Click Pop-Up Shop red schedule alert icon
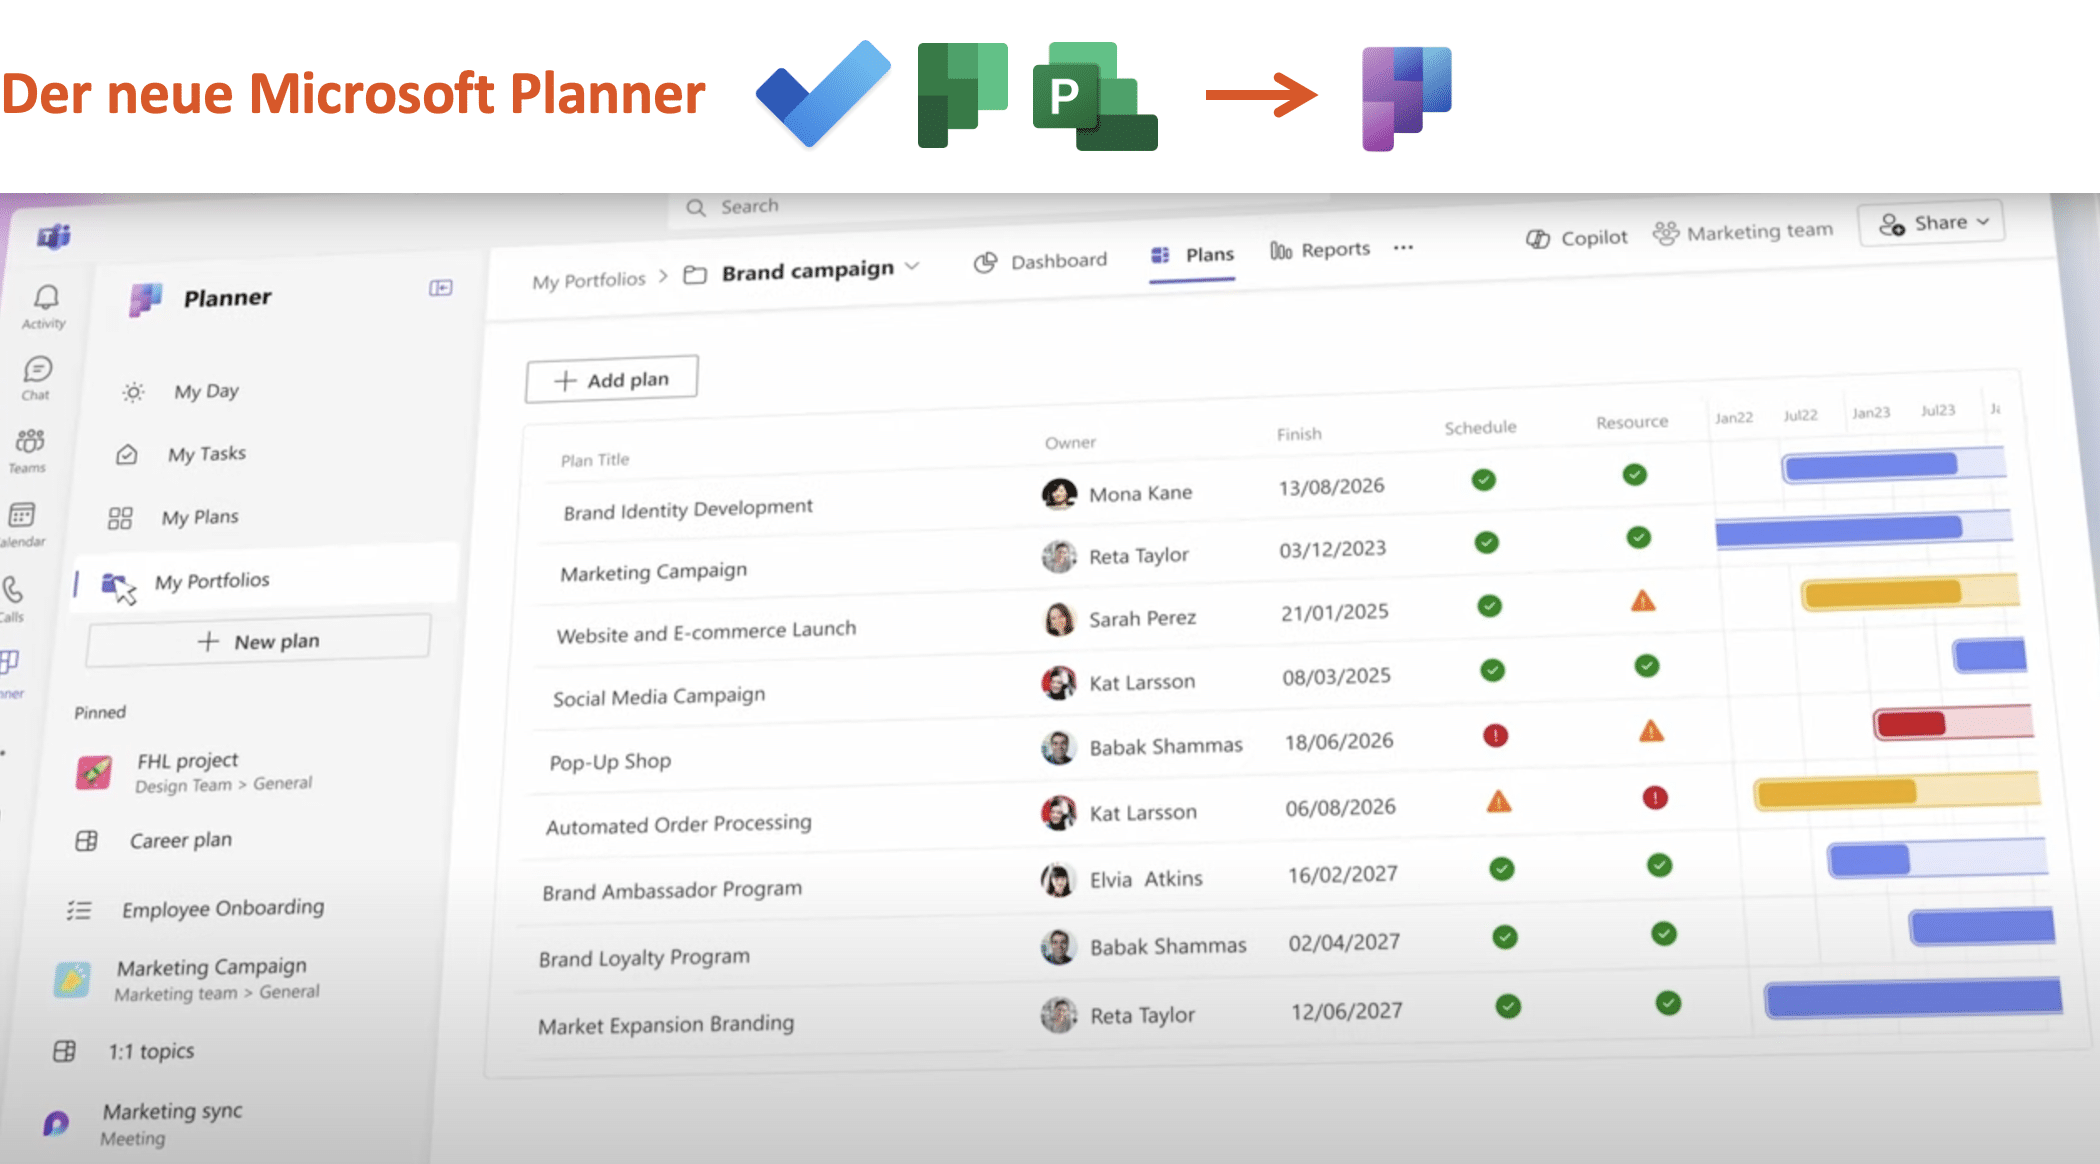This screenshot has height=1164, width=2100. click(x=1495, y=736)
